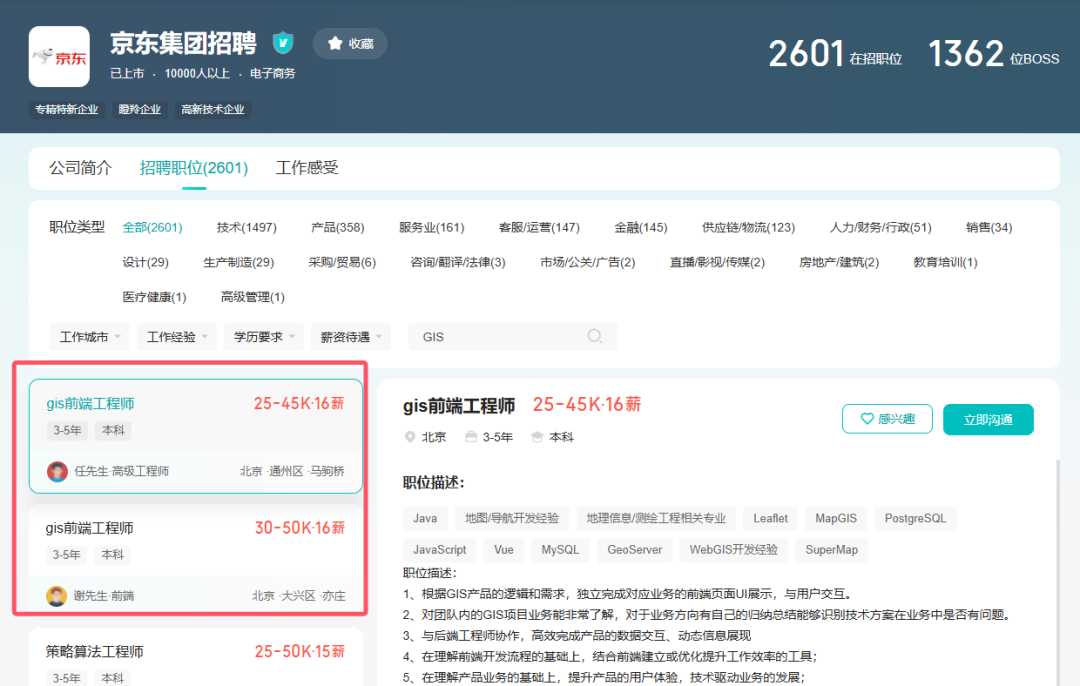
Task: Expand the 学历要求 dropdown
Action: click(264, 337)
